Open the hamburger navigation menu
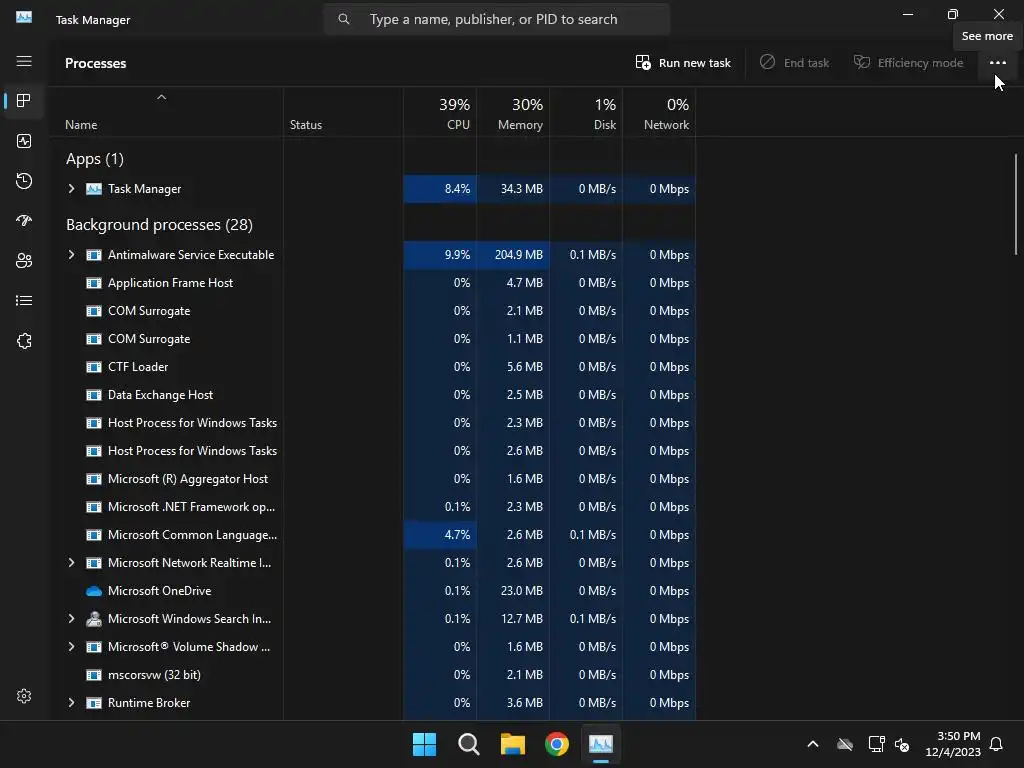The width and height of the screenshot is (1024, 768). pyautogui.click(x=24, y=61)
